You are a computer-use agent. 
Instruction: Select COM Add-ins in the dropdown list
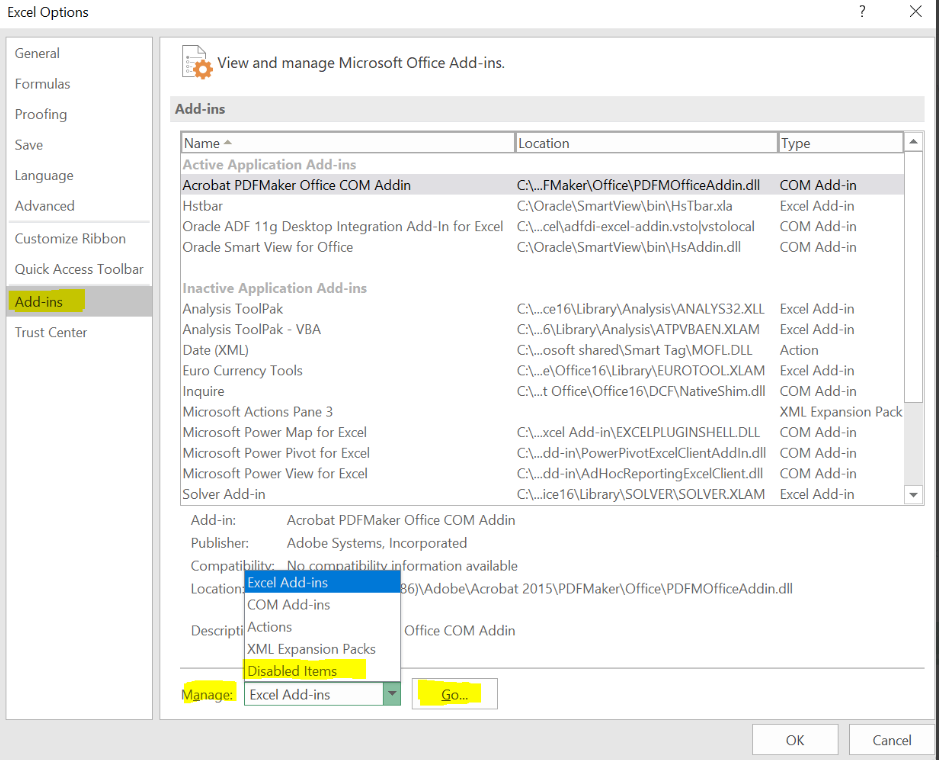coord(288,605)
